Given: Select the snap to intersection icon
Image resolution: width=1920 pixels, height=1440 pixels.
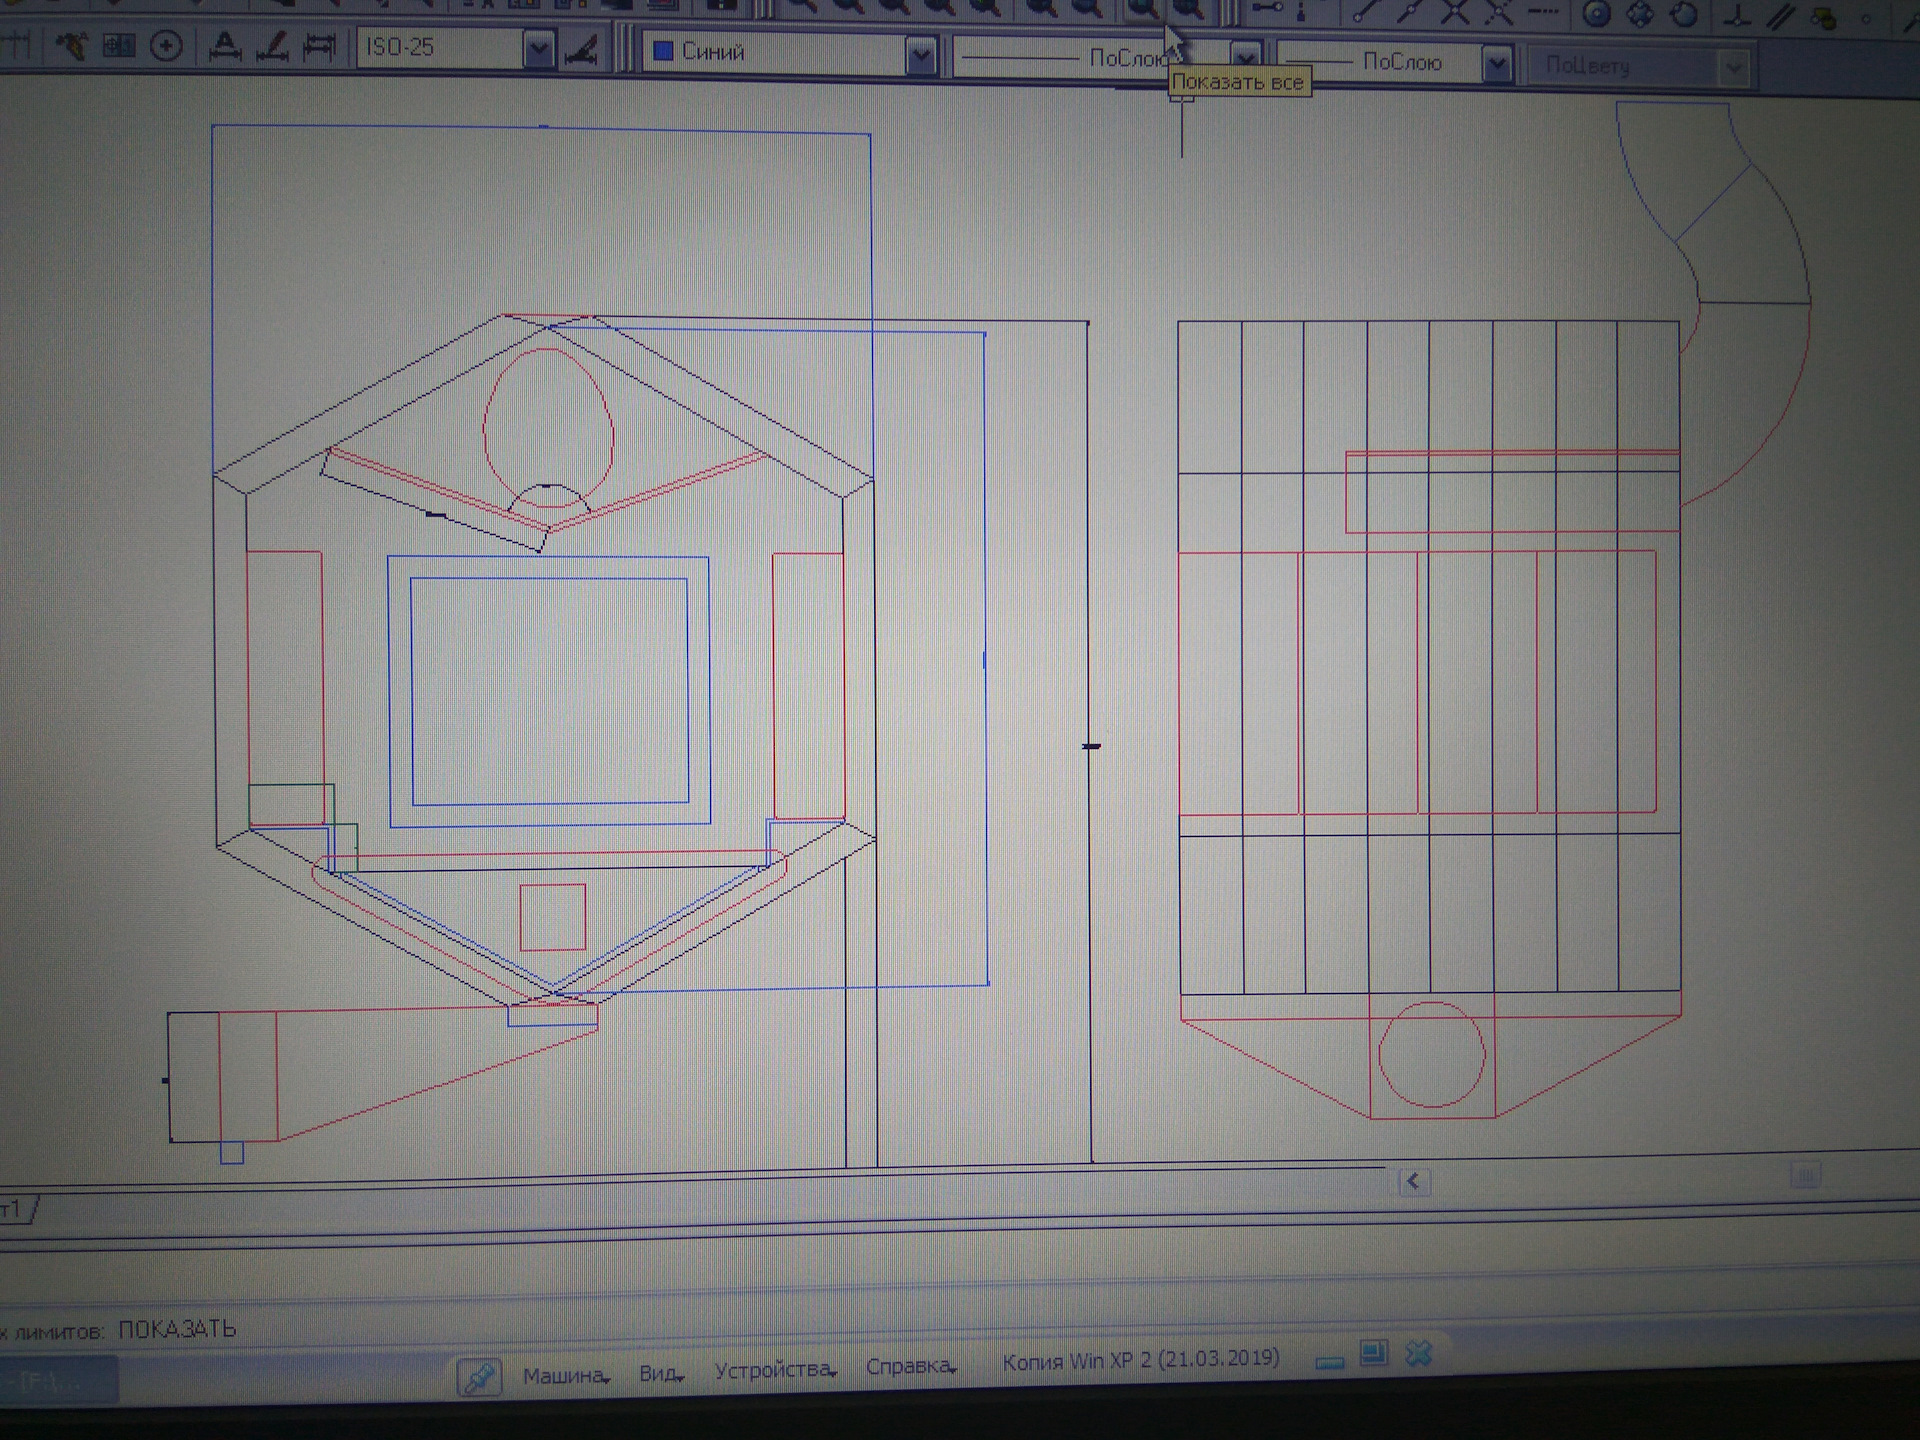Looking at the screenshot, I should (1455, 12).
